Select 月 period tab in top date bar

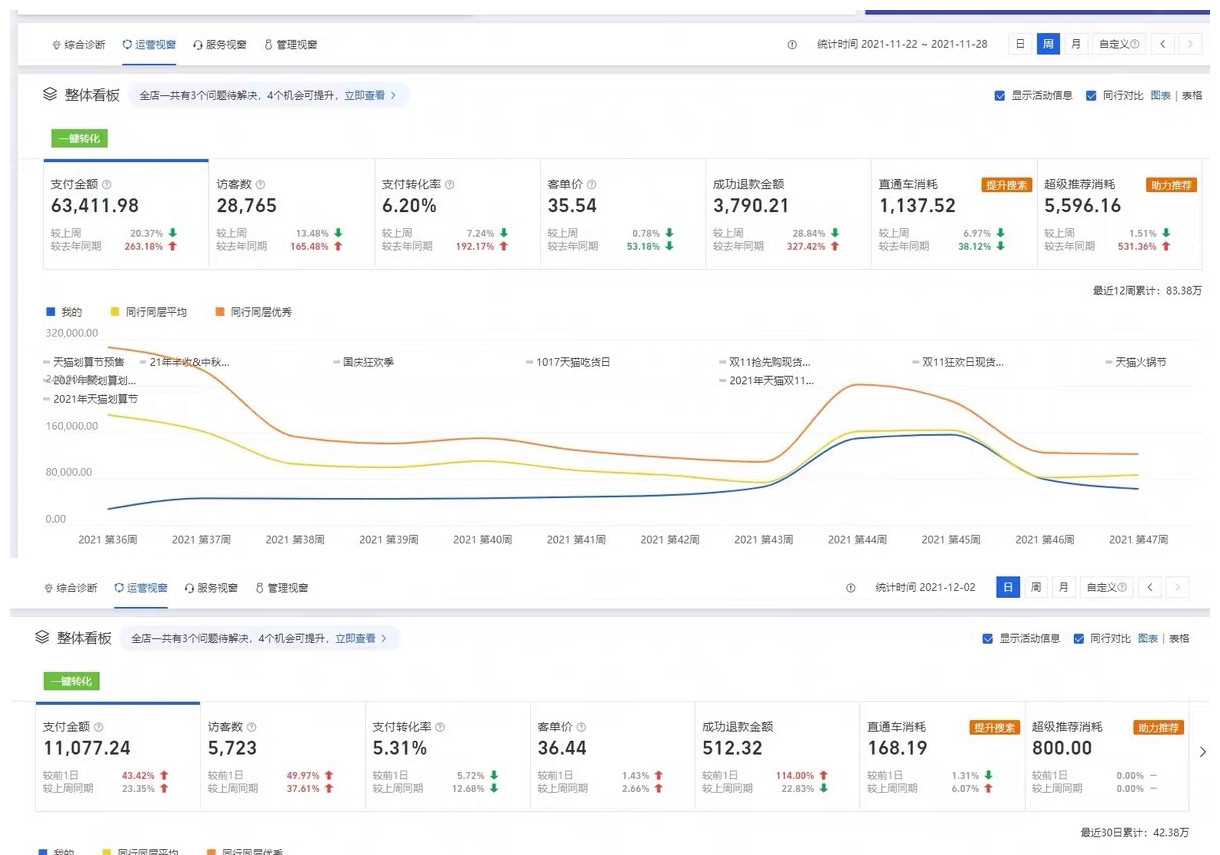click(1075, 44)
